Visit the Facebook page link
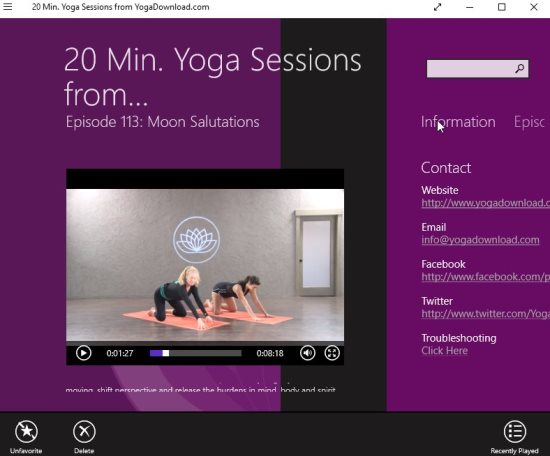The width and height of the screenshot is (550, 456). point(485,277)
